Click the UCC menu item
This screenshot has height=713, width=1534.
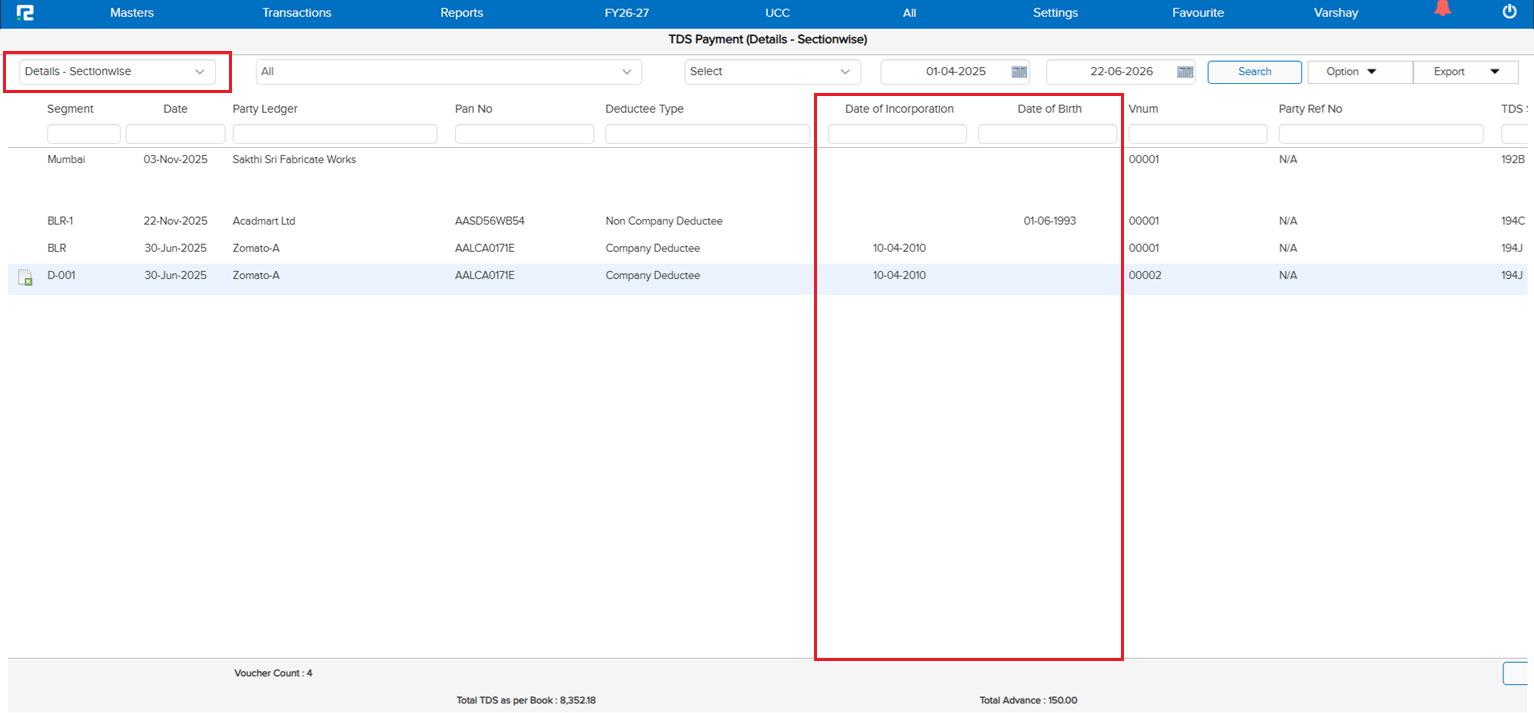(x=777, y=13)
